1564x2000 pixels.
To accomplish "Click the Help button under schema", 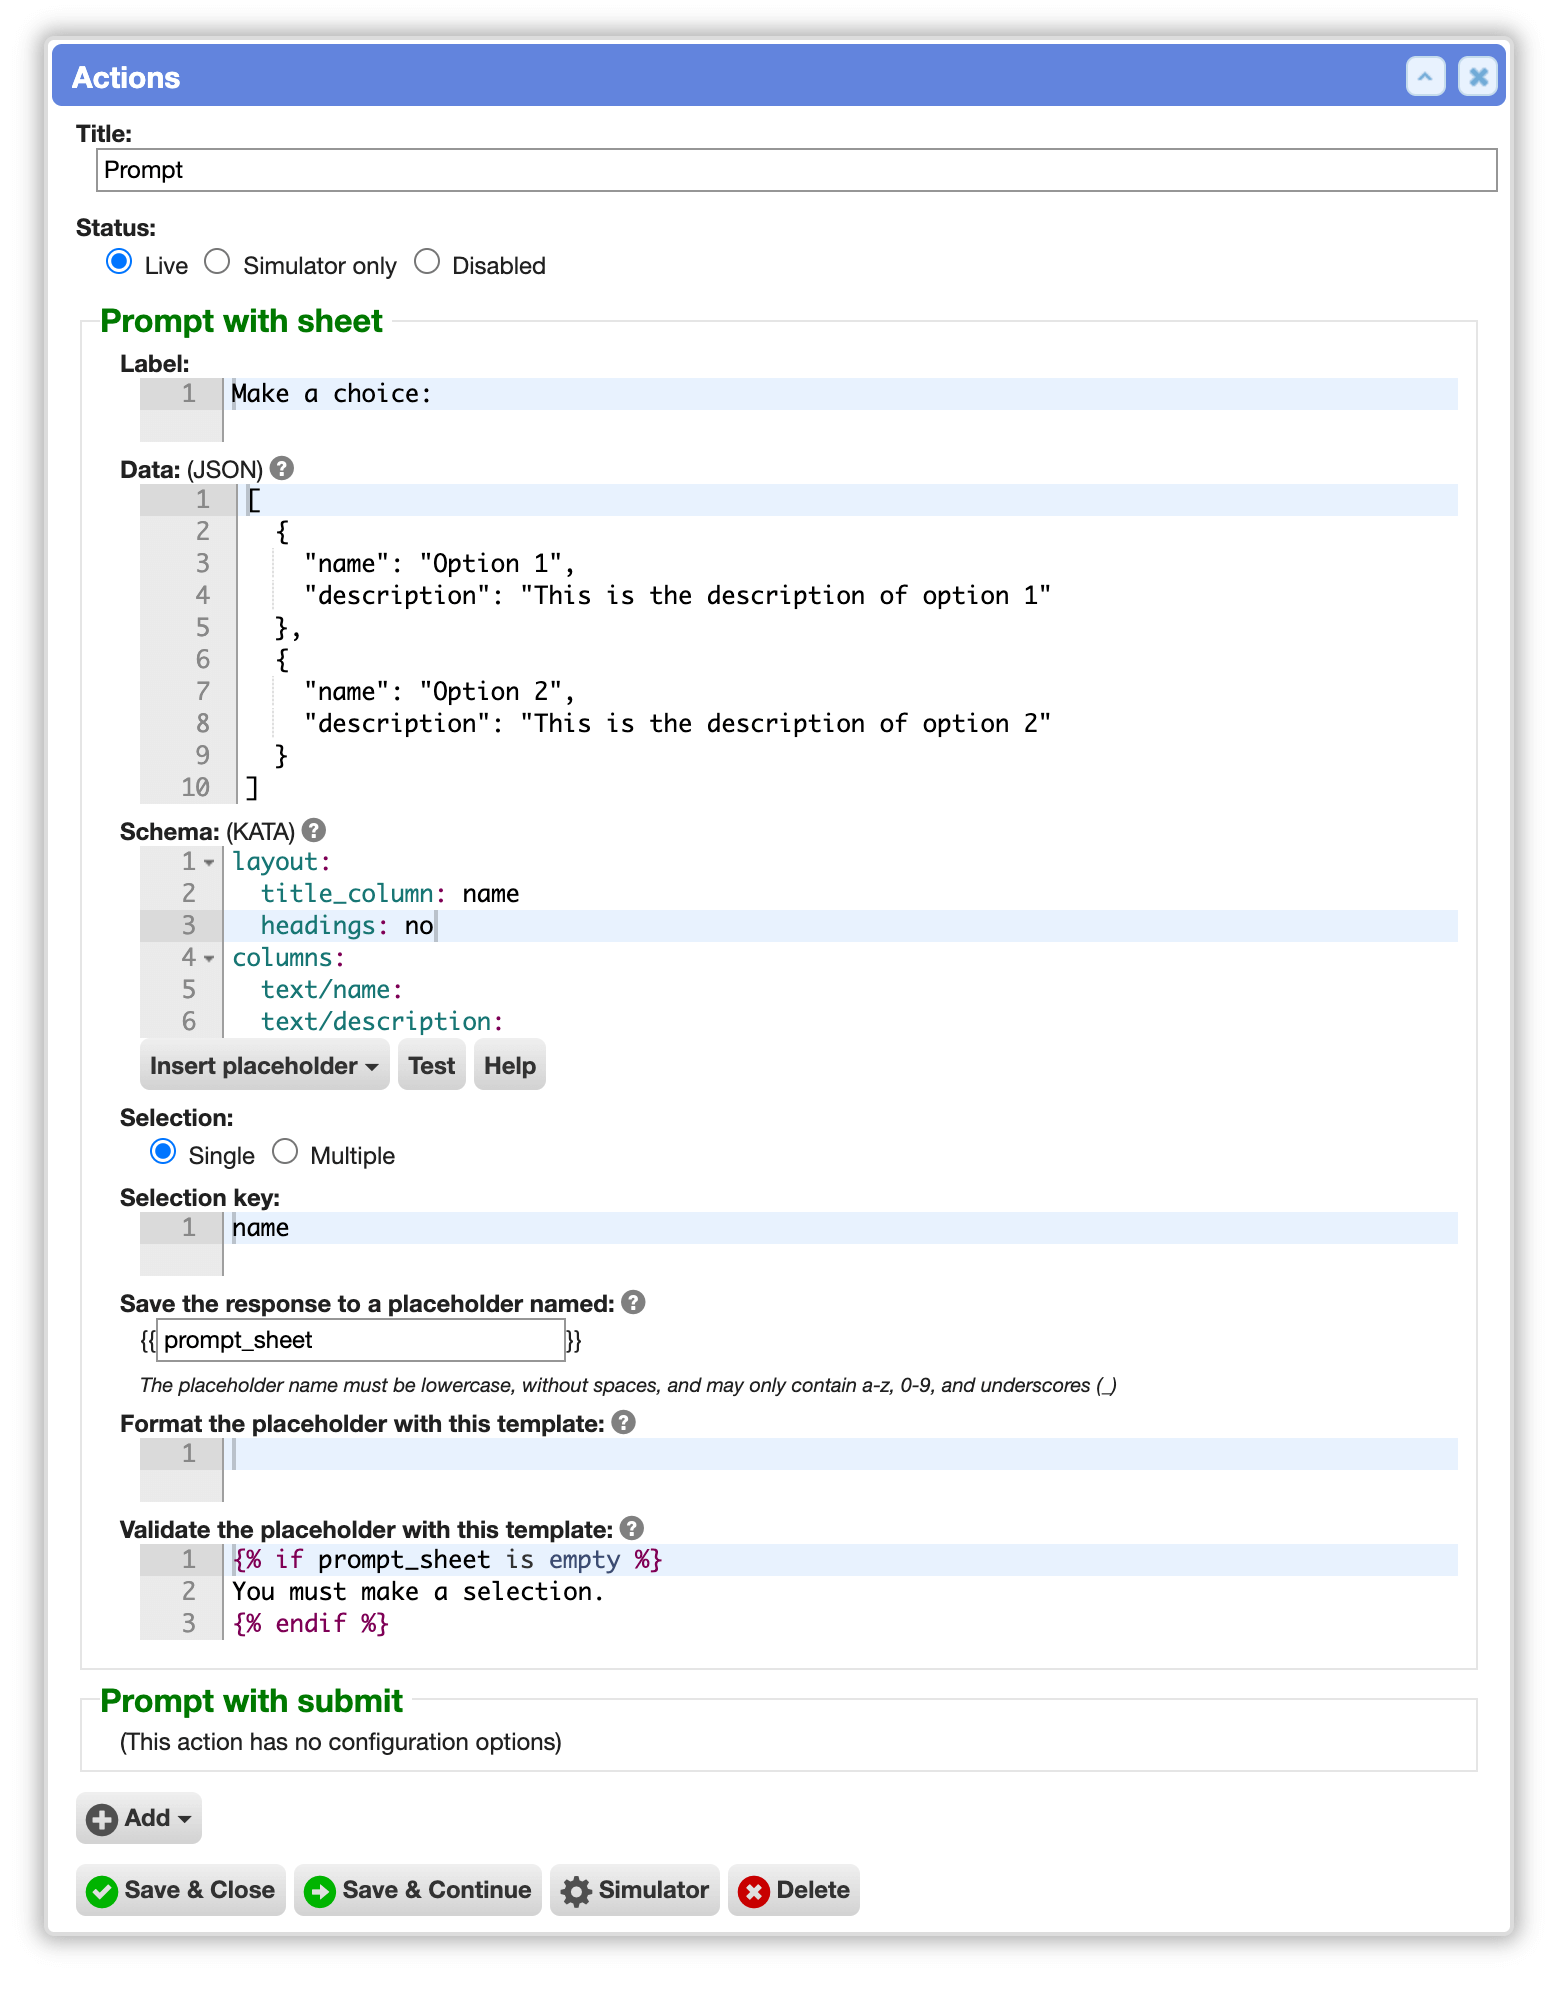I will coord(510,1066).
